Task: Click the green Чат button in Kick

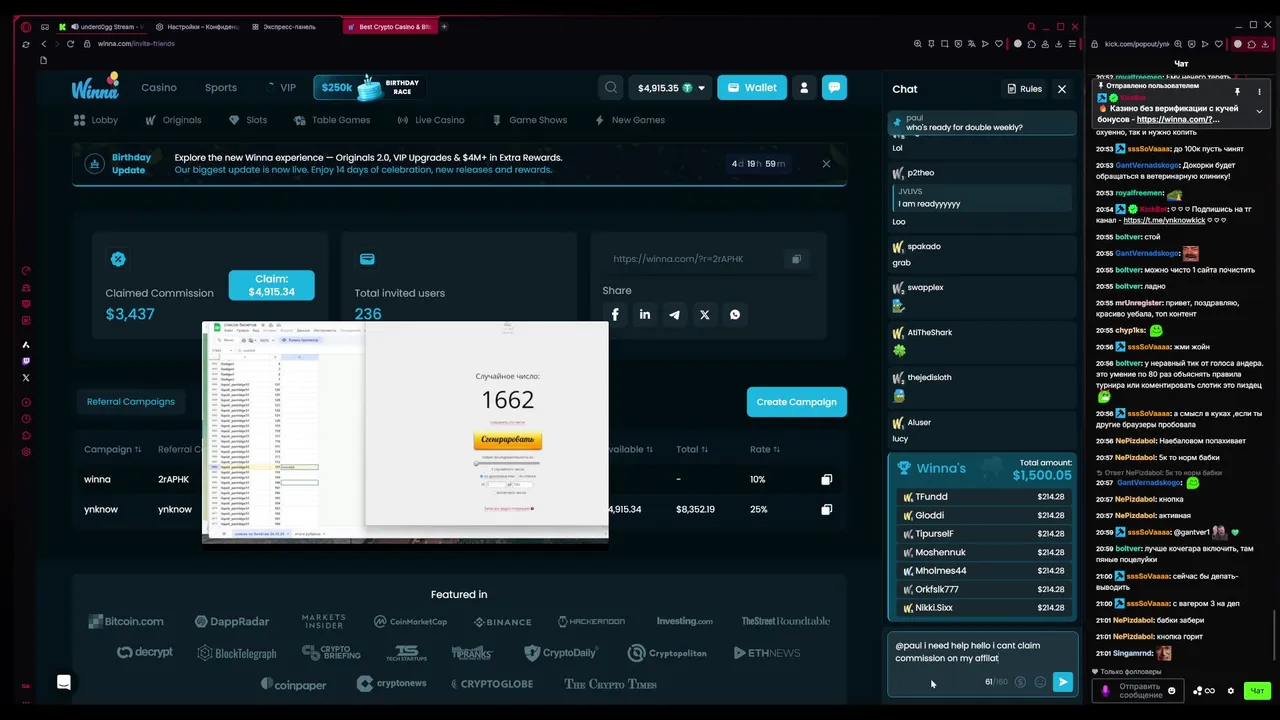Action: (1256, 691)
